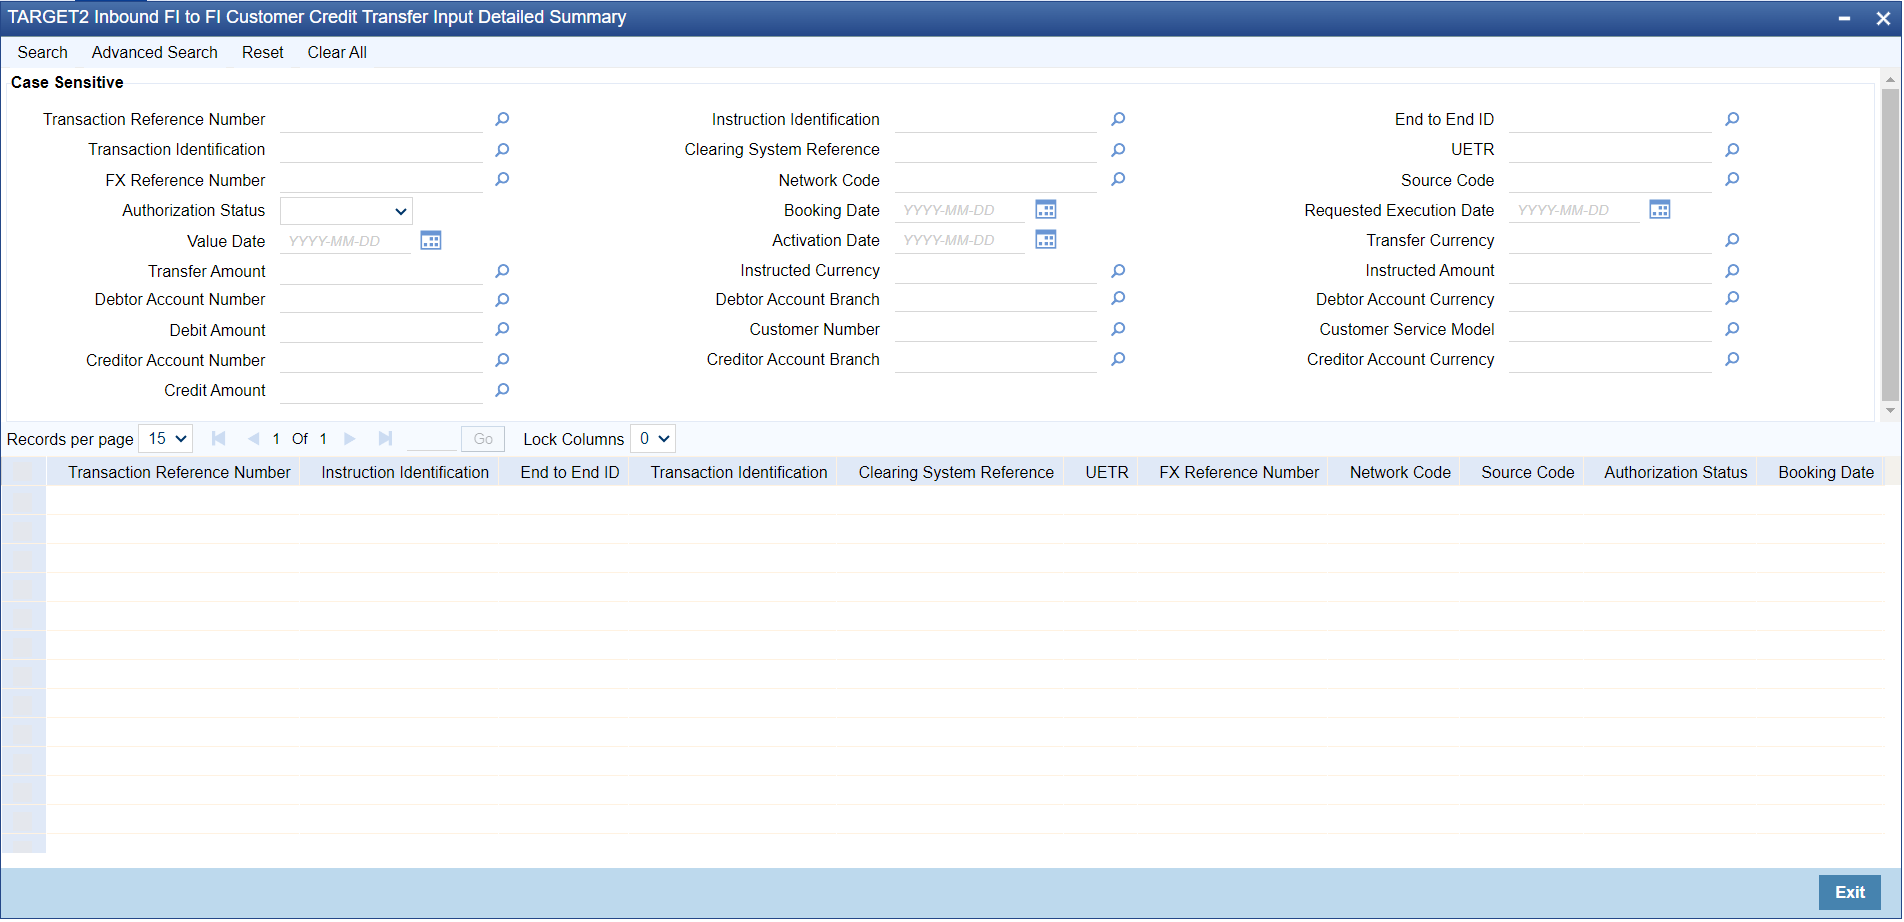Focus the Customer Number input field
Viewport: 1904px width, 922px height.
(x=996, y=330)
